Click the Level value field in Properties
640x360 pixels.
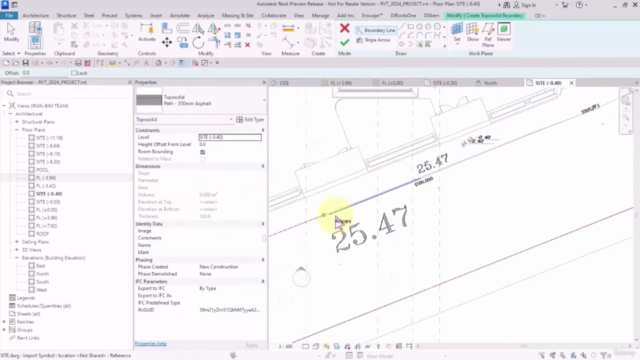229,138
